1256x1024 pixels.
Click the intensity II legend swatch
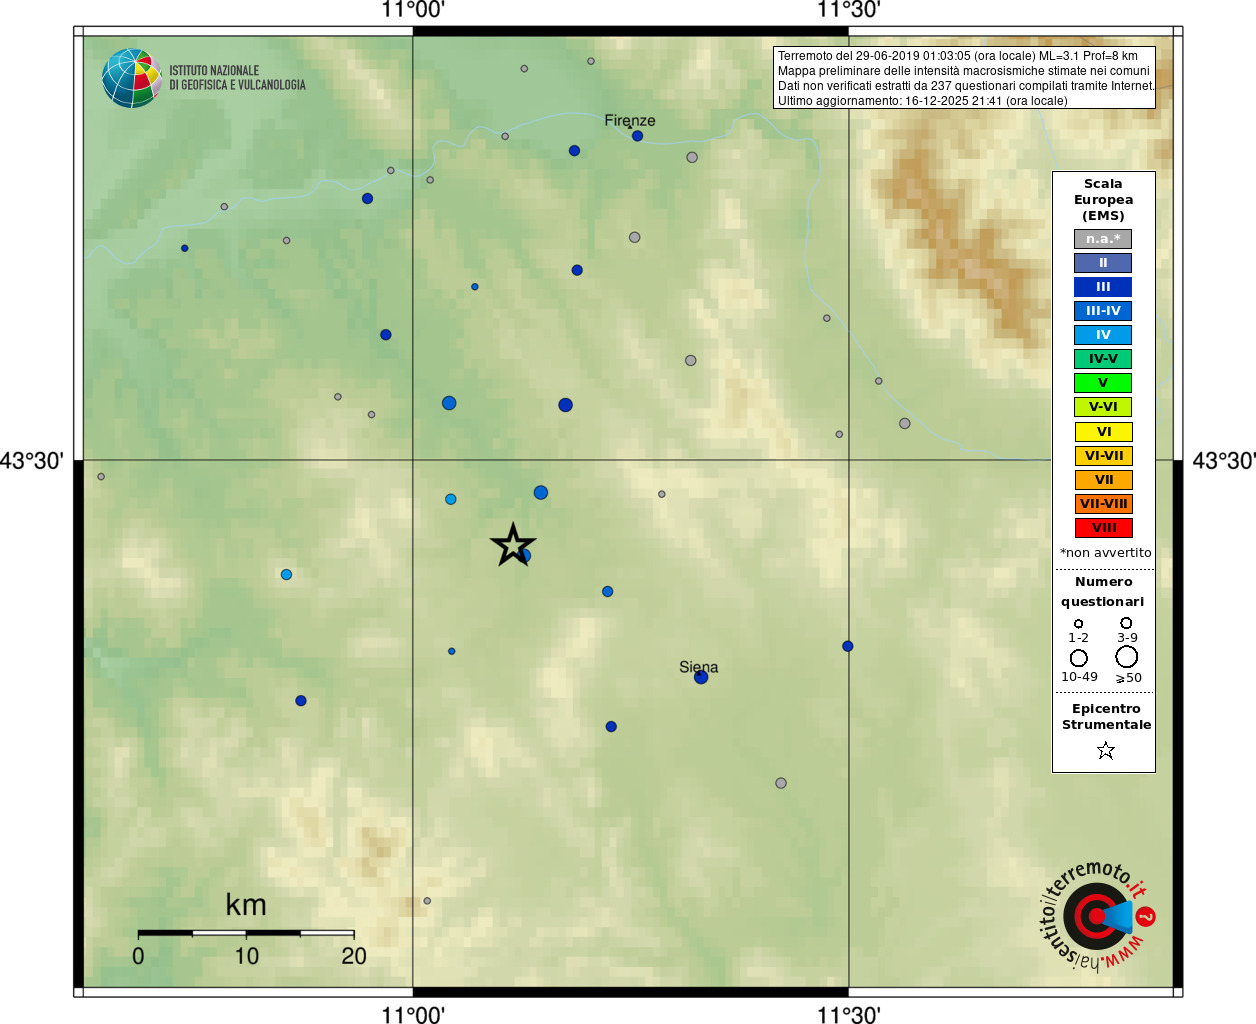click(1103, 263)
